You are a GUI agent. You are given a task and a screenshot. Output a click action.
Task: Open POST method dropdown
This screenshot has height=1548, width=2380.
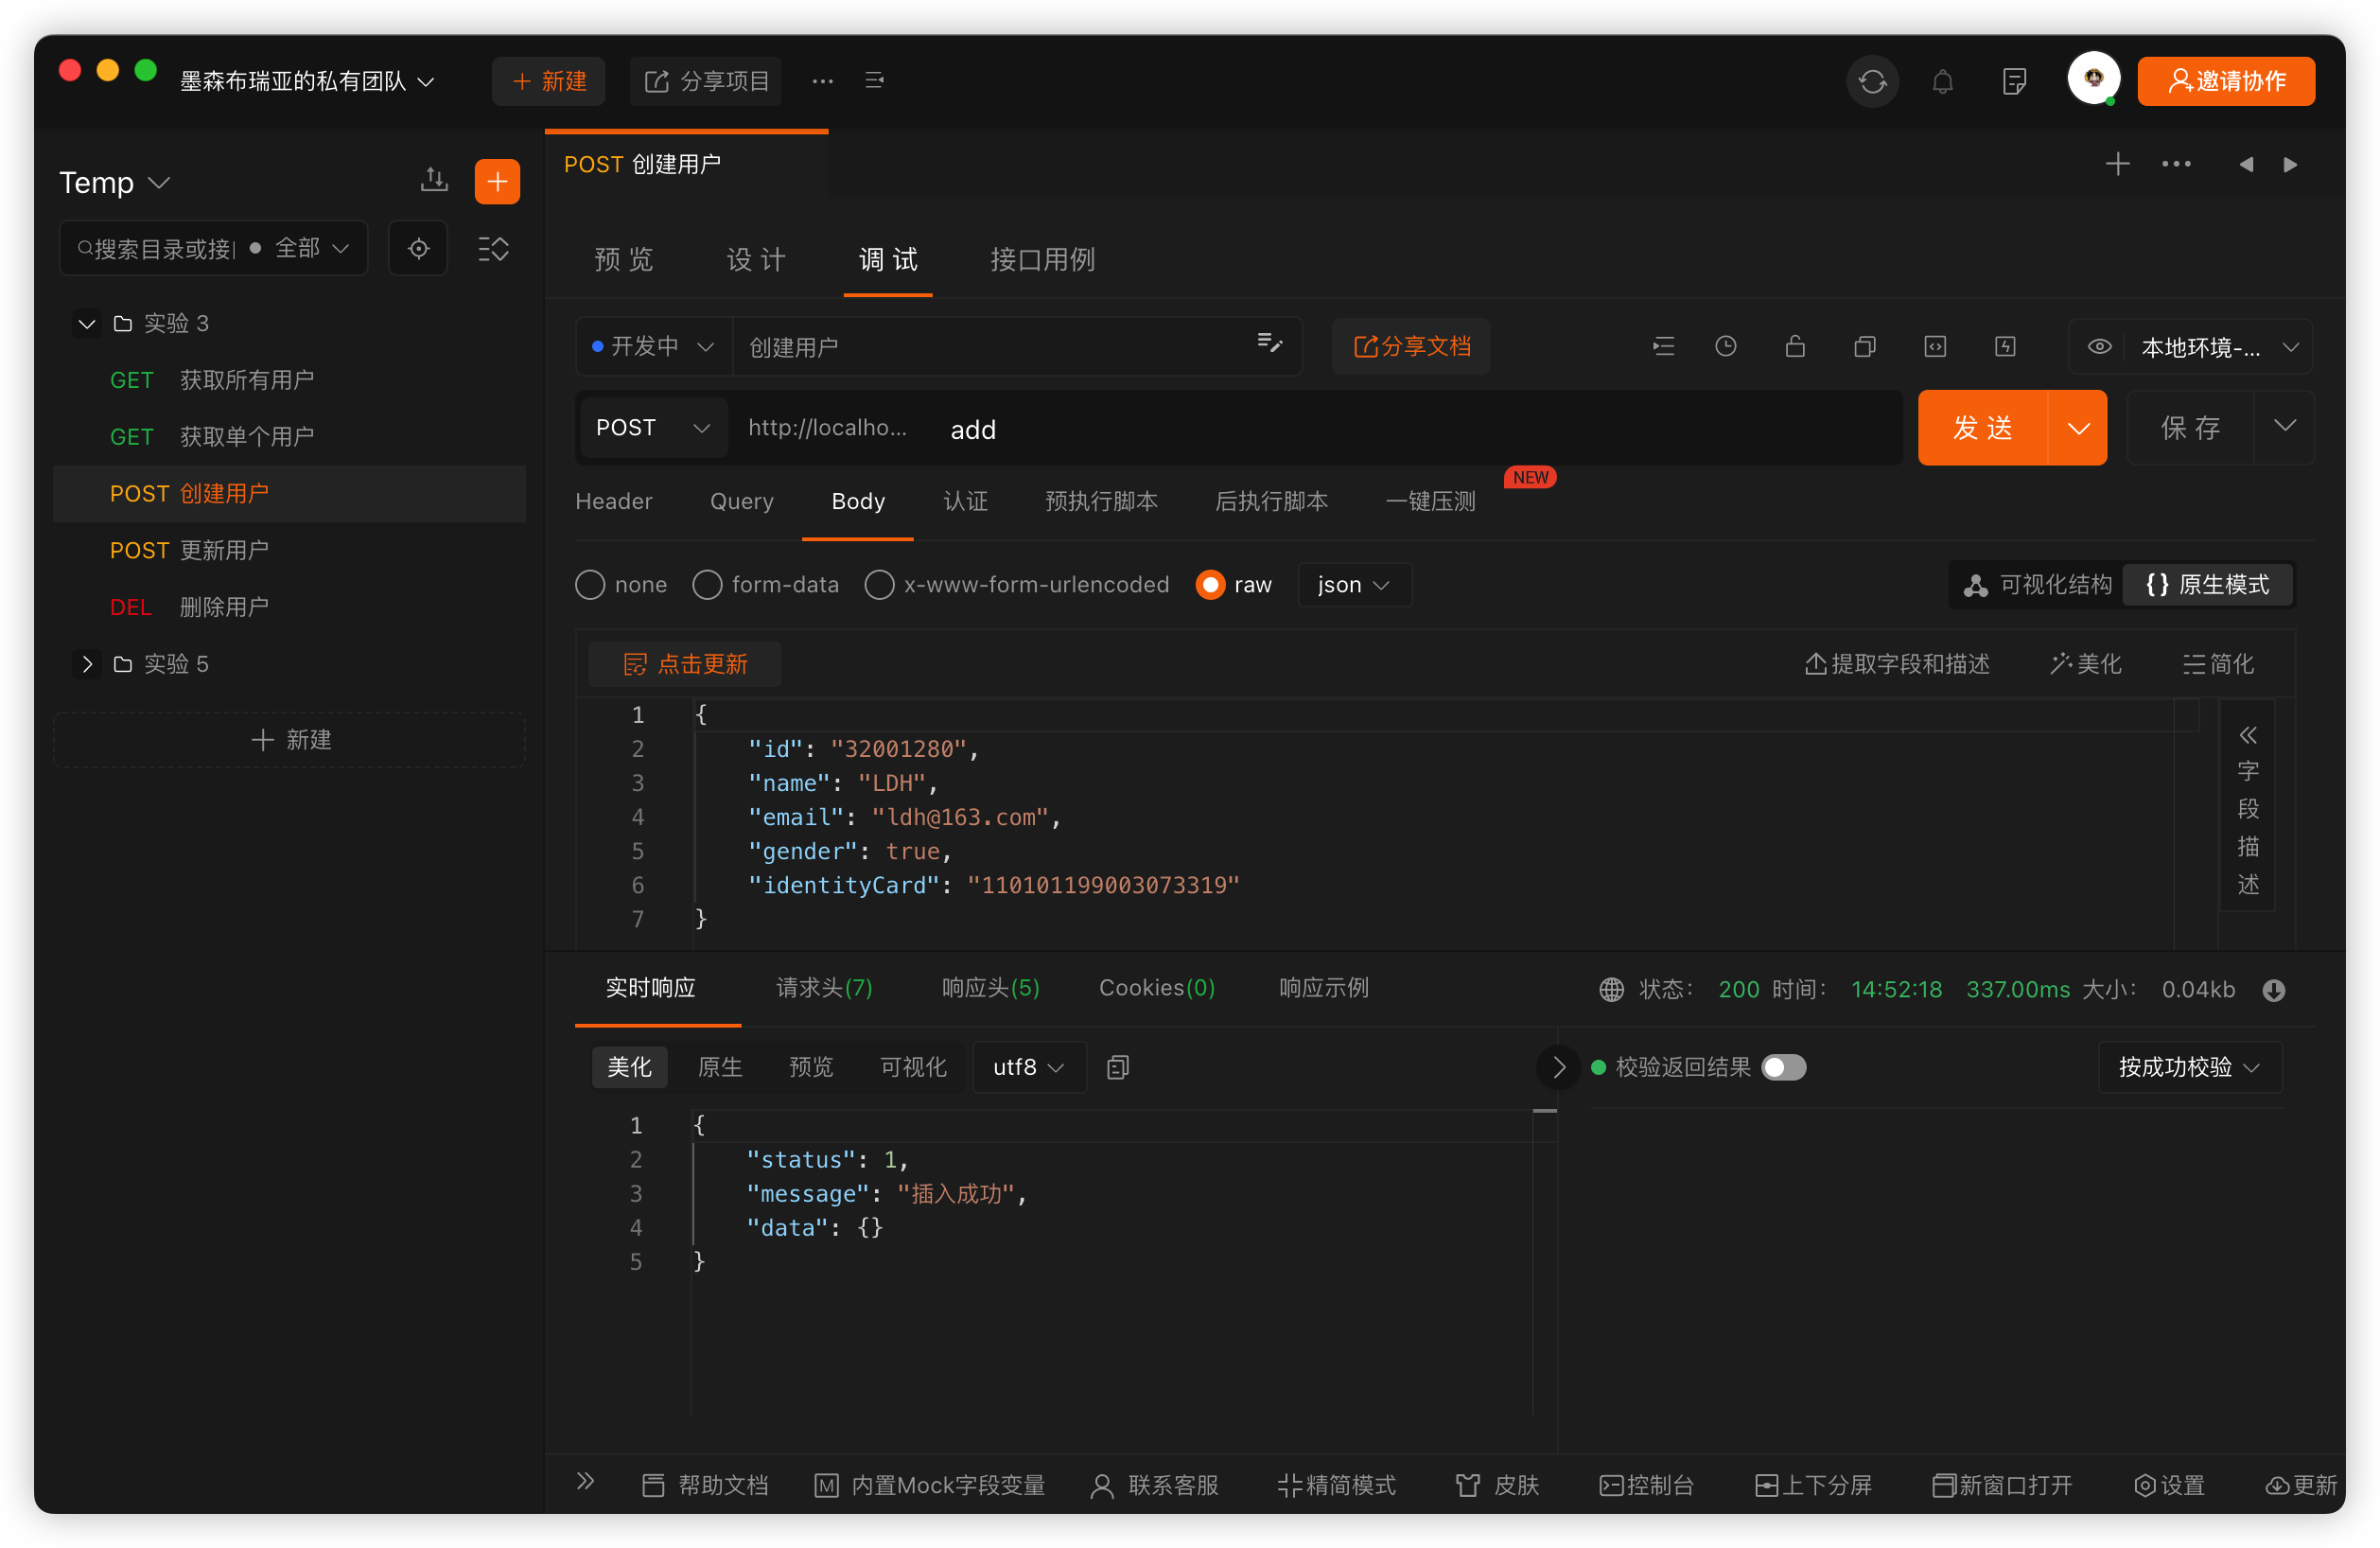pos(652,427)
